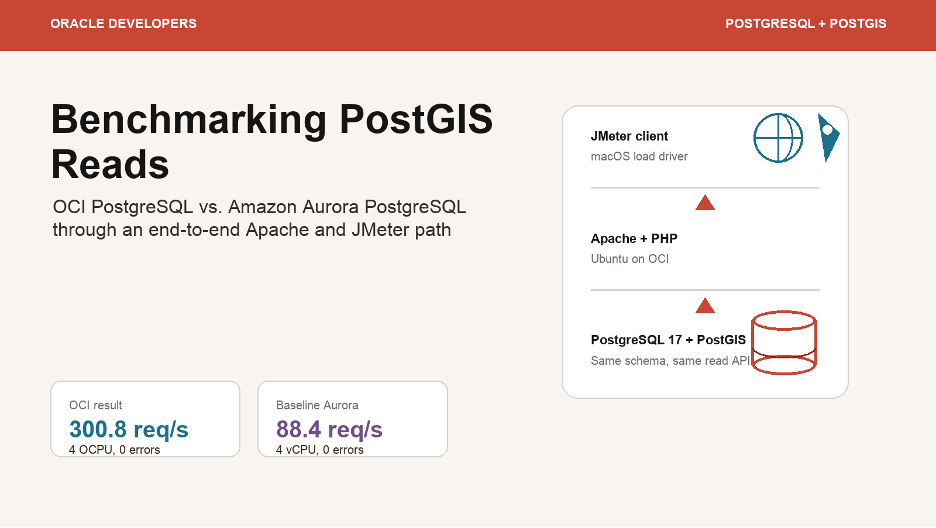Image resolution: width=936 pixels, height=528 pixels.
Task: Click the 4 OCPU, 0 errors text
Action: (x=115, y=450)
